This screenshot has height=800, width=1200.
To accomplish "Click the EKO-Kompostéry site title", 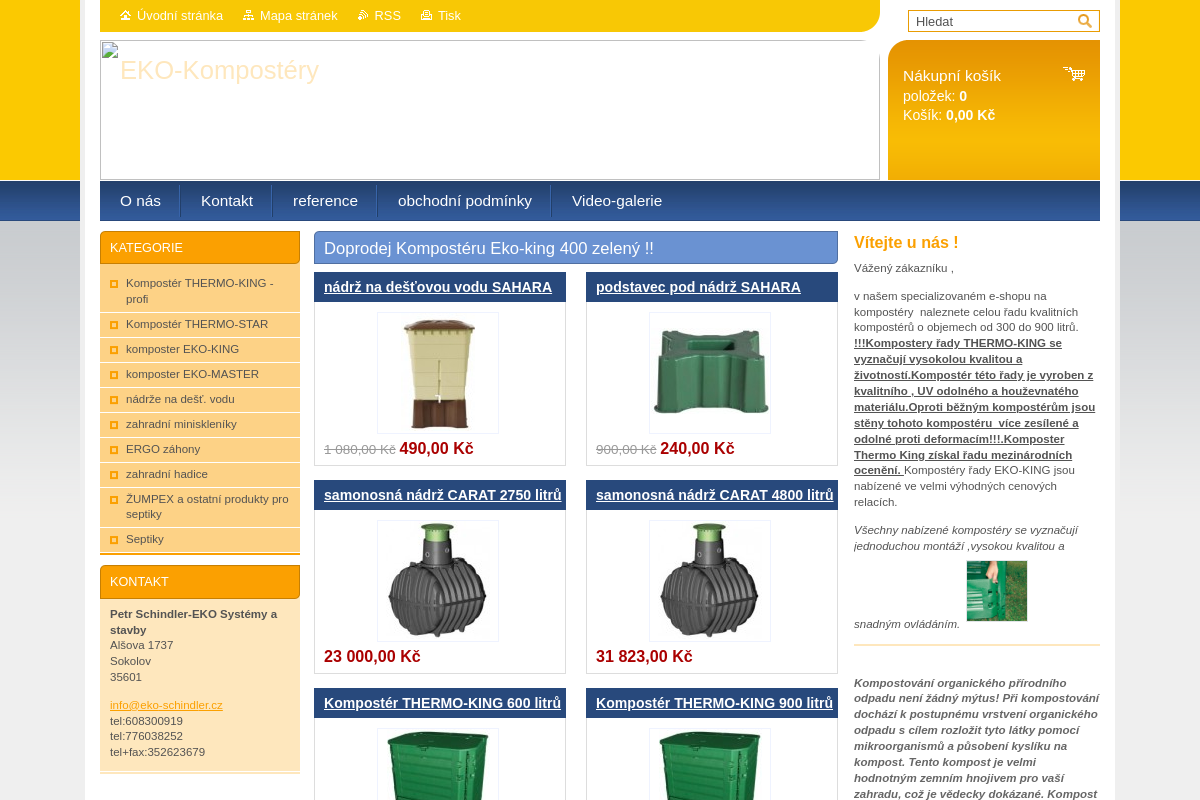I will pos(219,70).
